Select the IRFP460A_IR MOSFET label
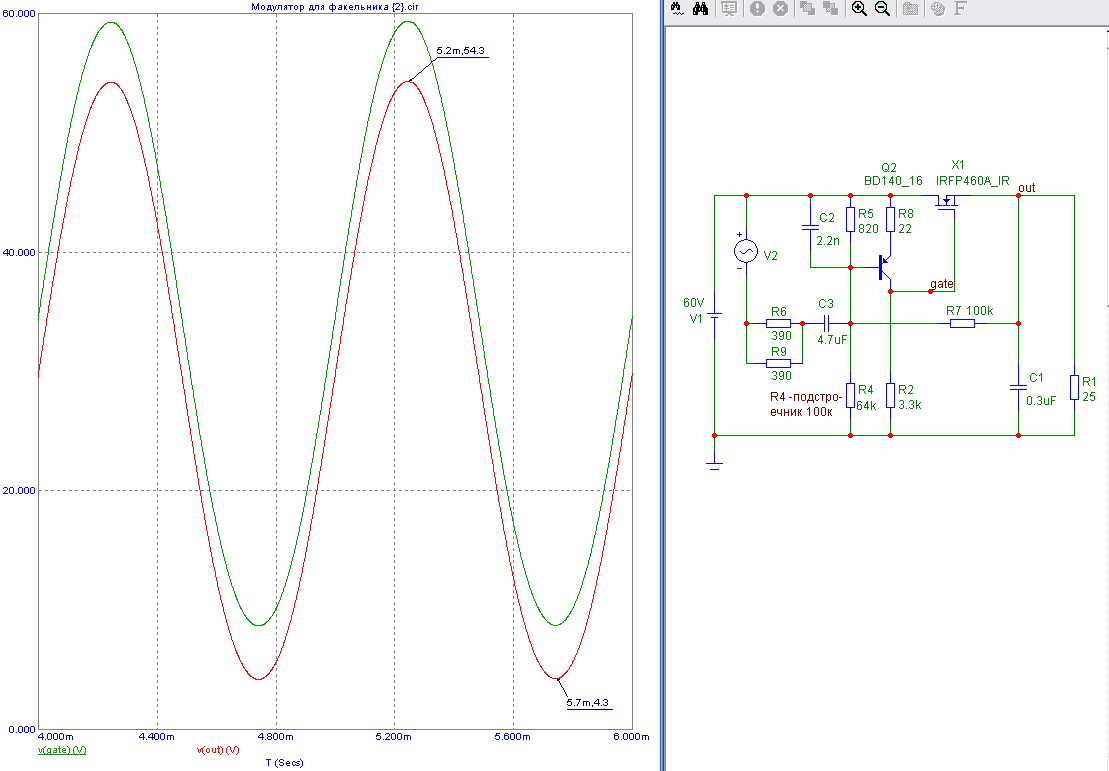Viewport: 1109px width, 771px height. (x=972, y=181)
